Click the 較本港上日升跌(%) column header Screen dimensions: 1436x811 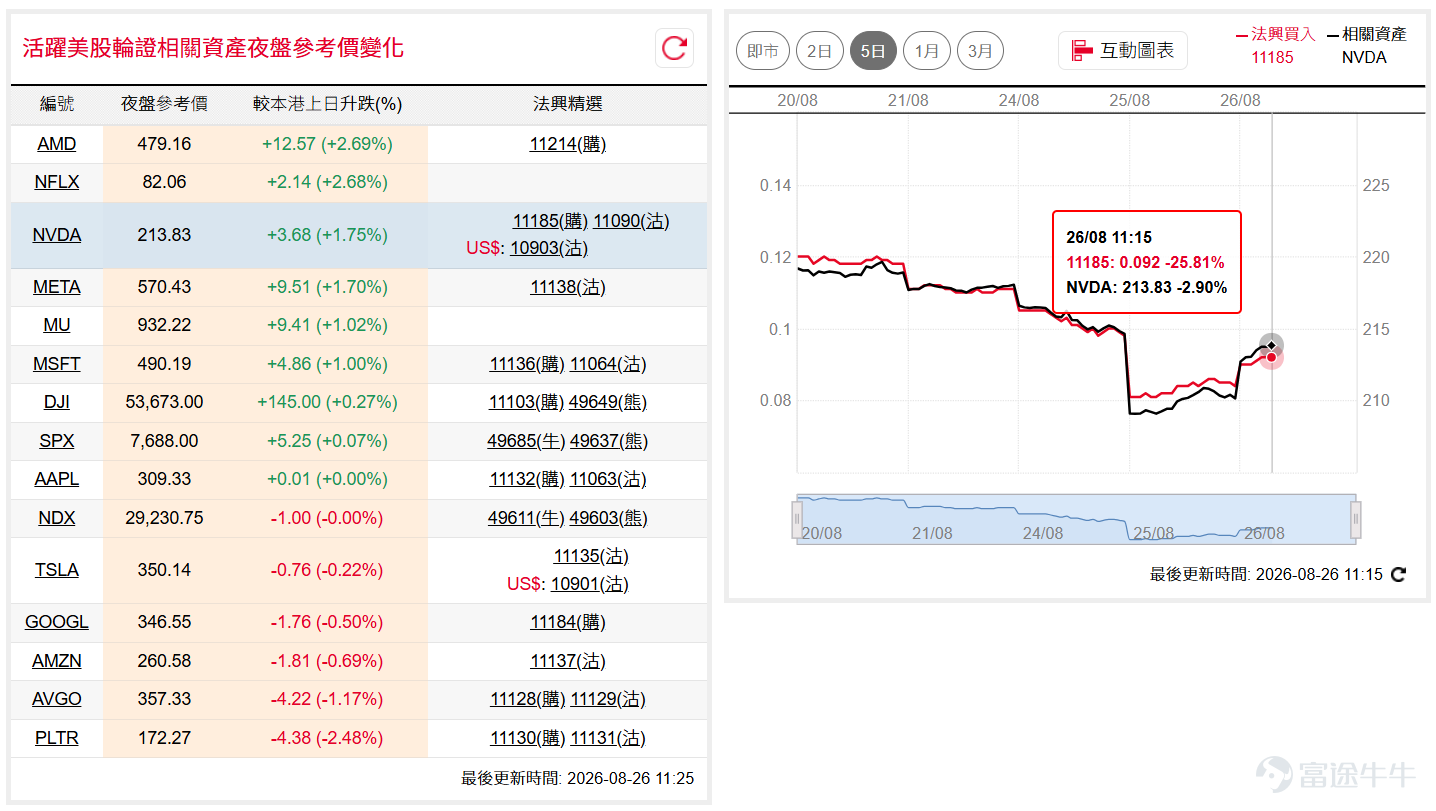click(327, 105)
